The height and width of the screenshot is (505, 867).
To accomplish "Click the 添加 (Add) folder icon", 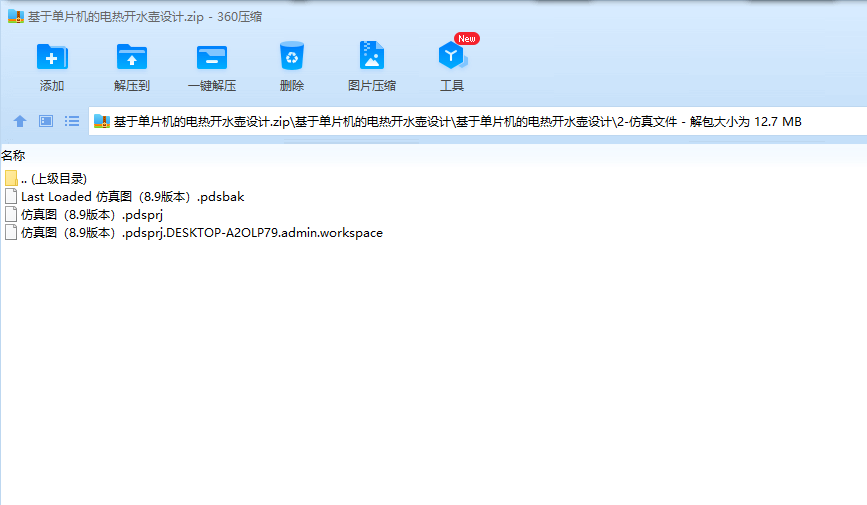I will point(52,56).
